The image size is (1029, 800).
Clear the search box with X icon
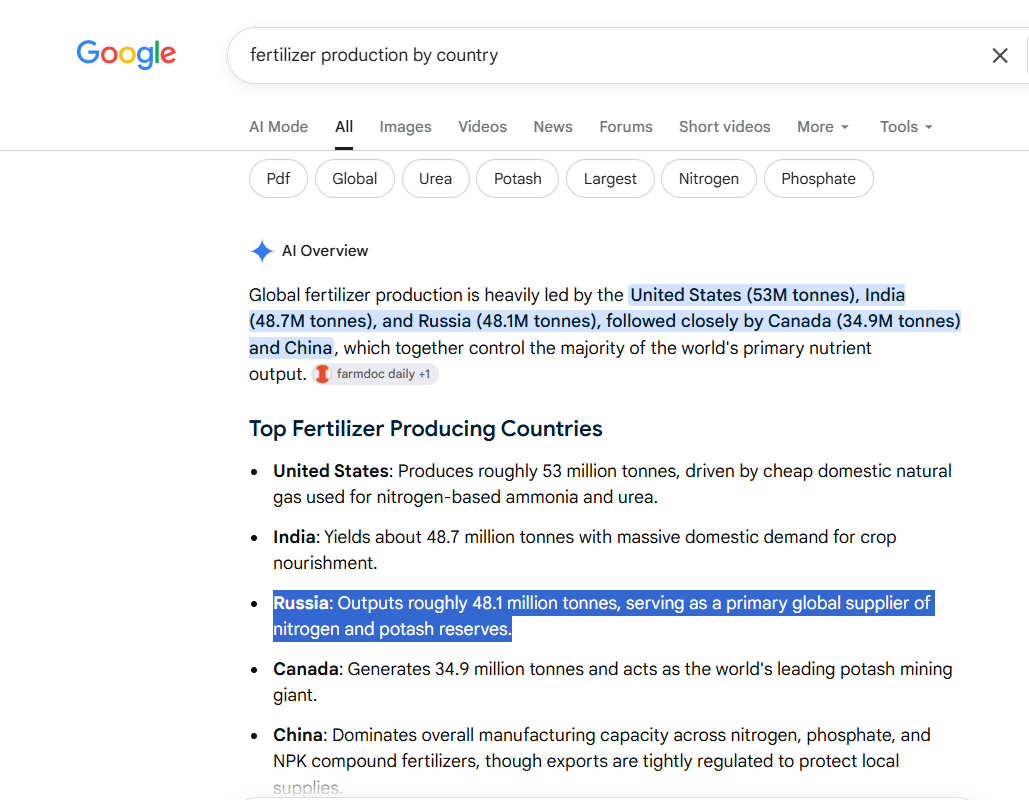[x=999, y=56]
